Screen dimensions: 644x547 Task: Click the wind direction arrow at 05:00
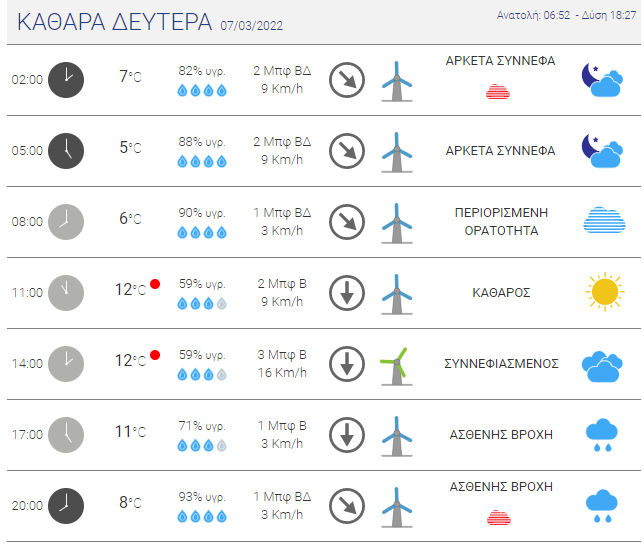click(x=347, y=150)
